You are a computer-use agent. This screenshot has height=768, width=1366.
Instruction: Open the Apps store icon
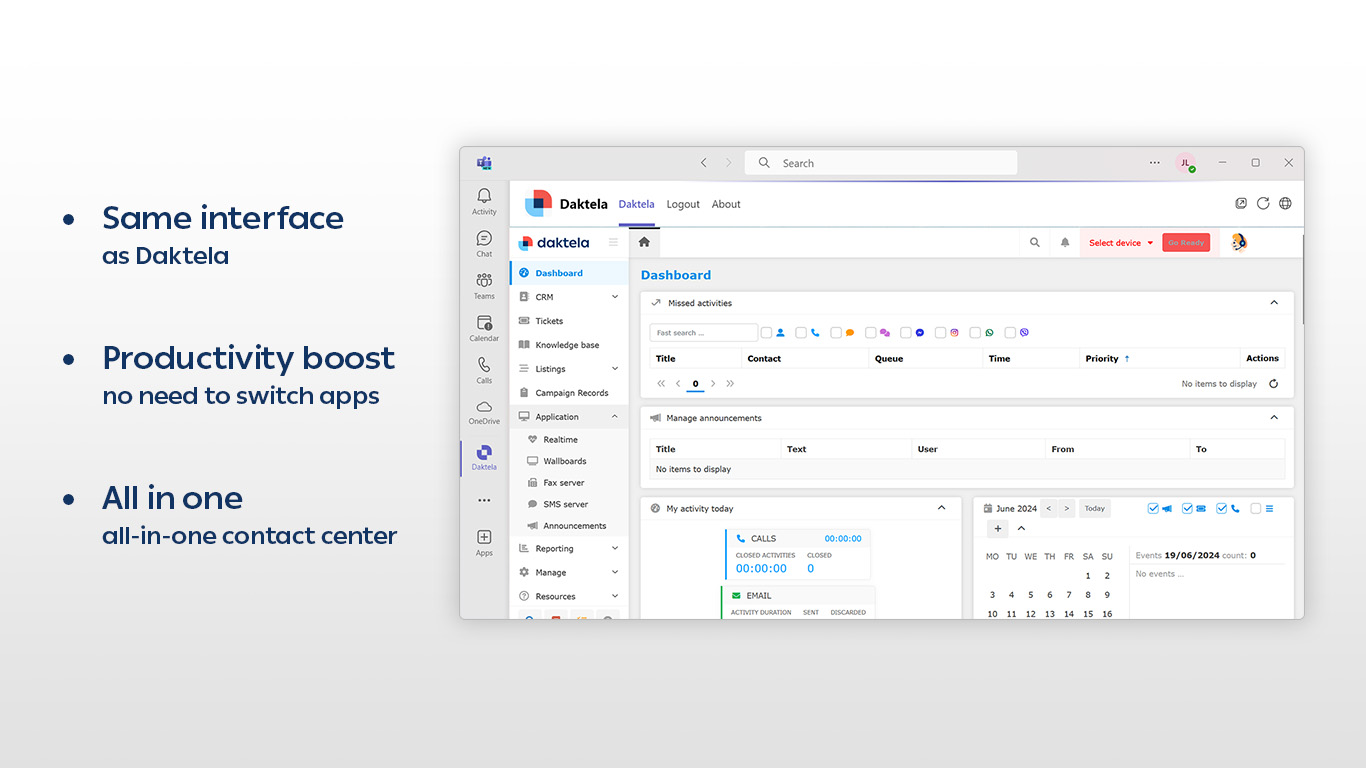(484, 542)
